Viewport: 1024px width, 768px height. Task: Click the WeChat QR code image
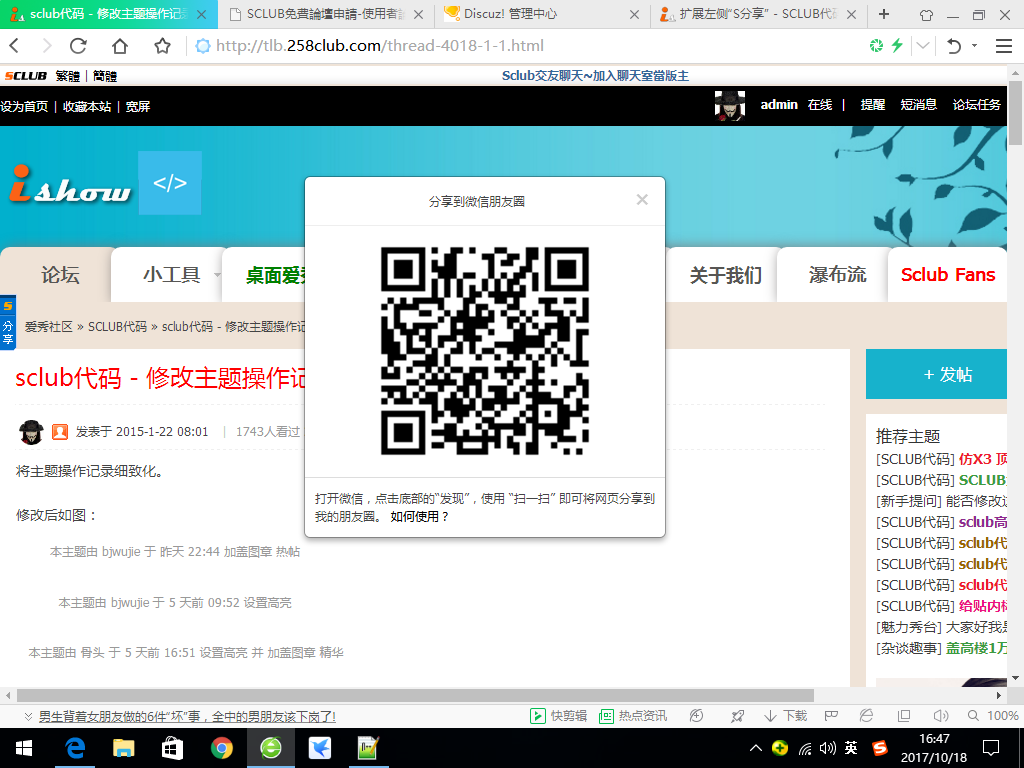coord(485,351)
